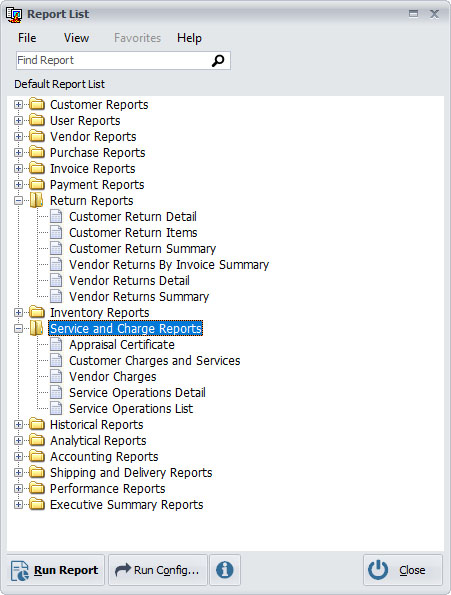Click the Customer Reports folder icon

(x=37, y=104)
